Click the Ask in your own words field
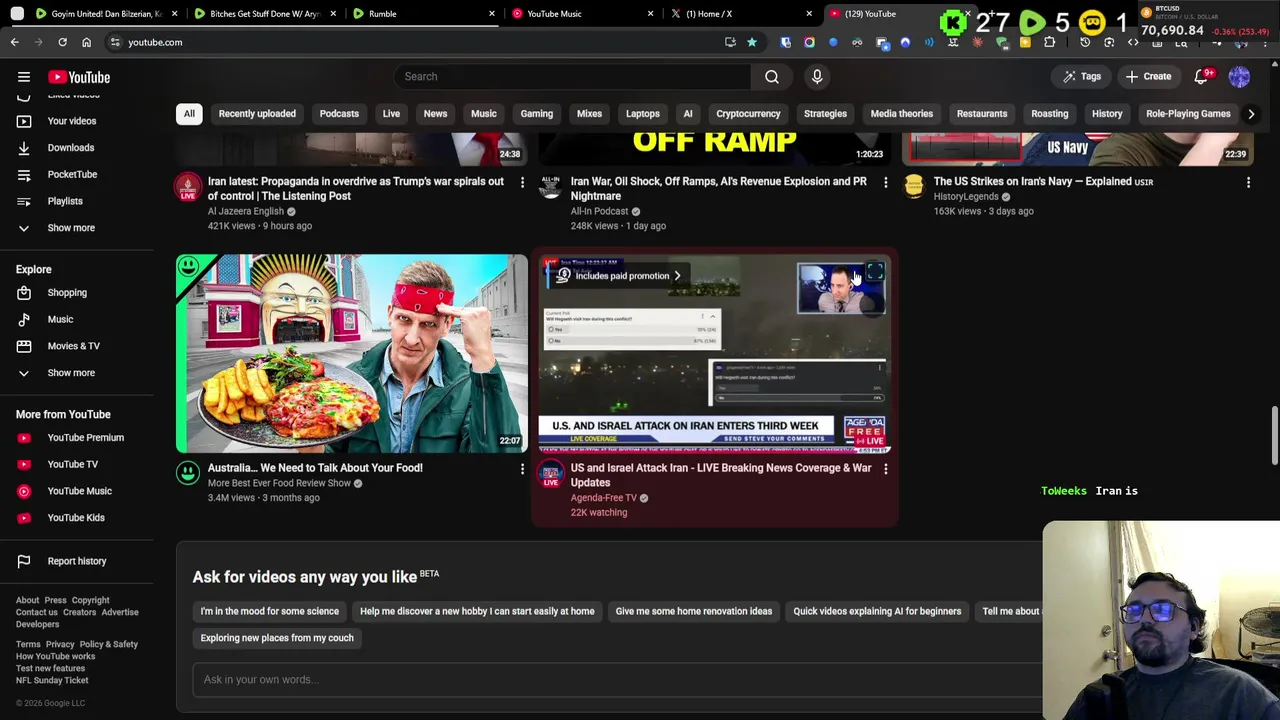The height and width of the screenshot is (720, 1280). [x=617, y=680]
